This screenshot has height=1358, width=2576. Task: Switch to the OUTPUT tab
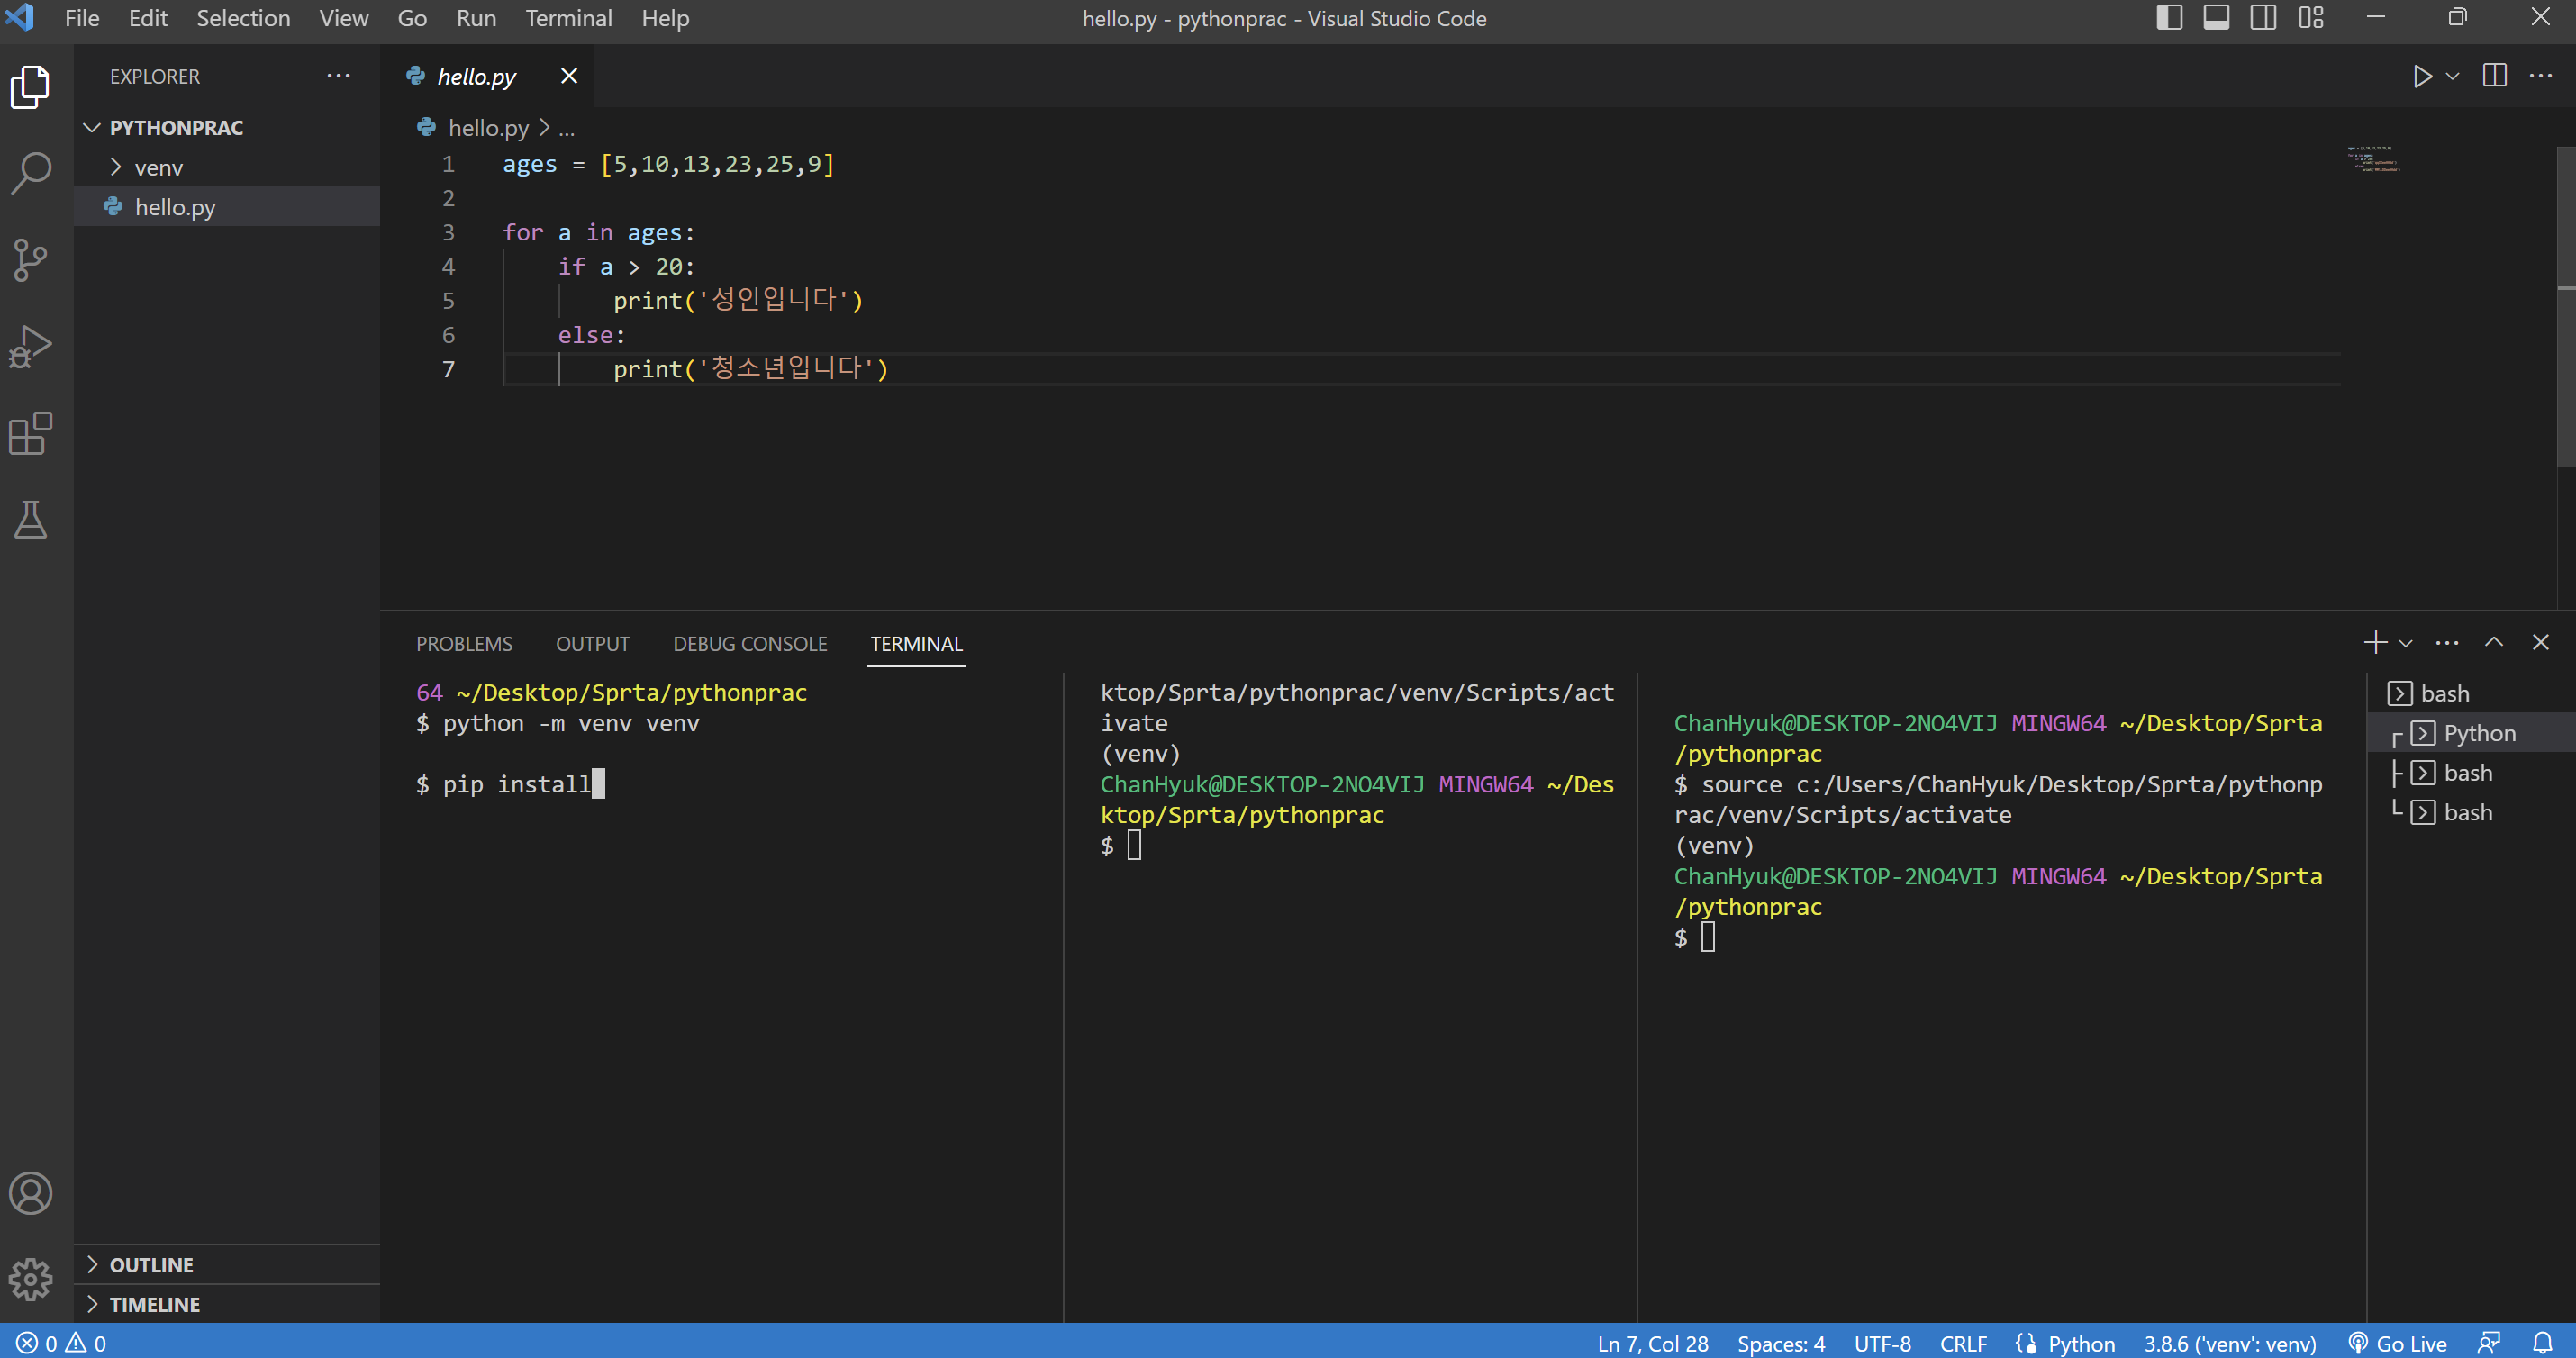click(593, 644)
